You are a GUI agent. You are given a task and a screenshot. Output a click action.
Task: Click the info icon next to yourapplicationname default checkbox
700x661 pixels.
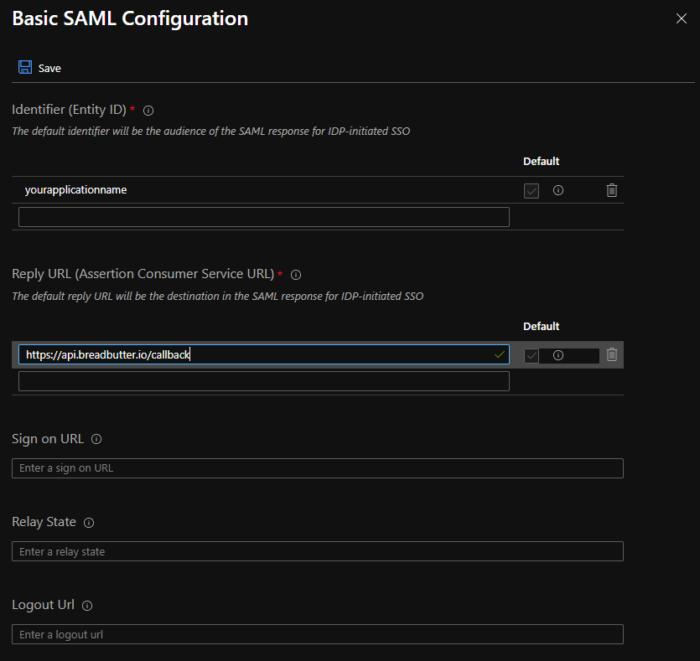pos(558,190)
